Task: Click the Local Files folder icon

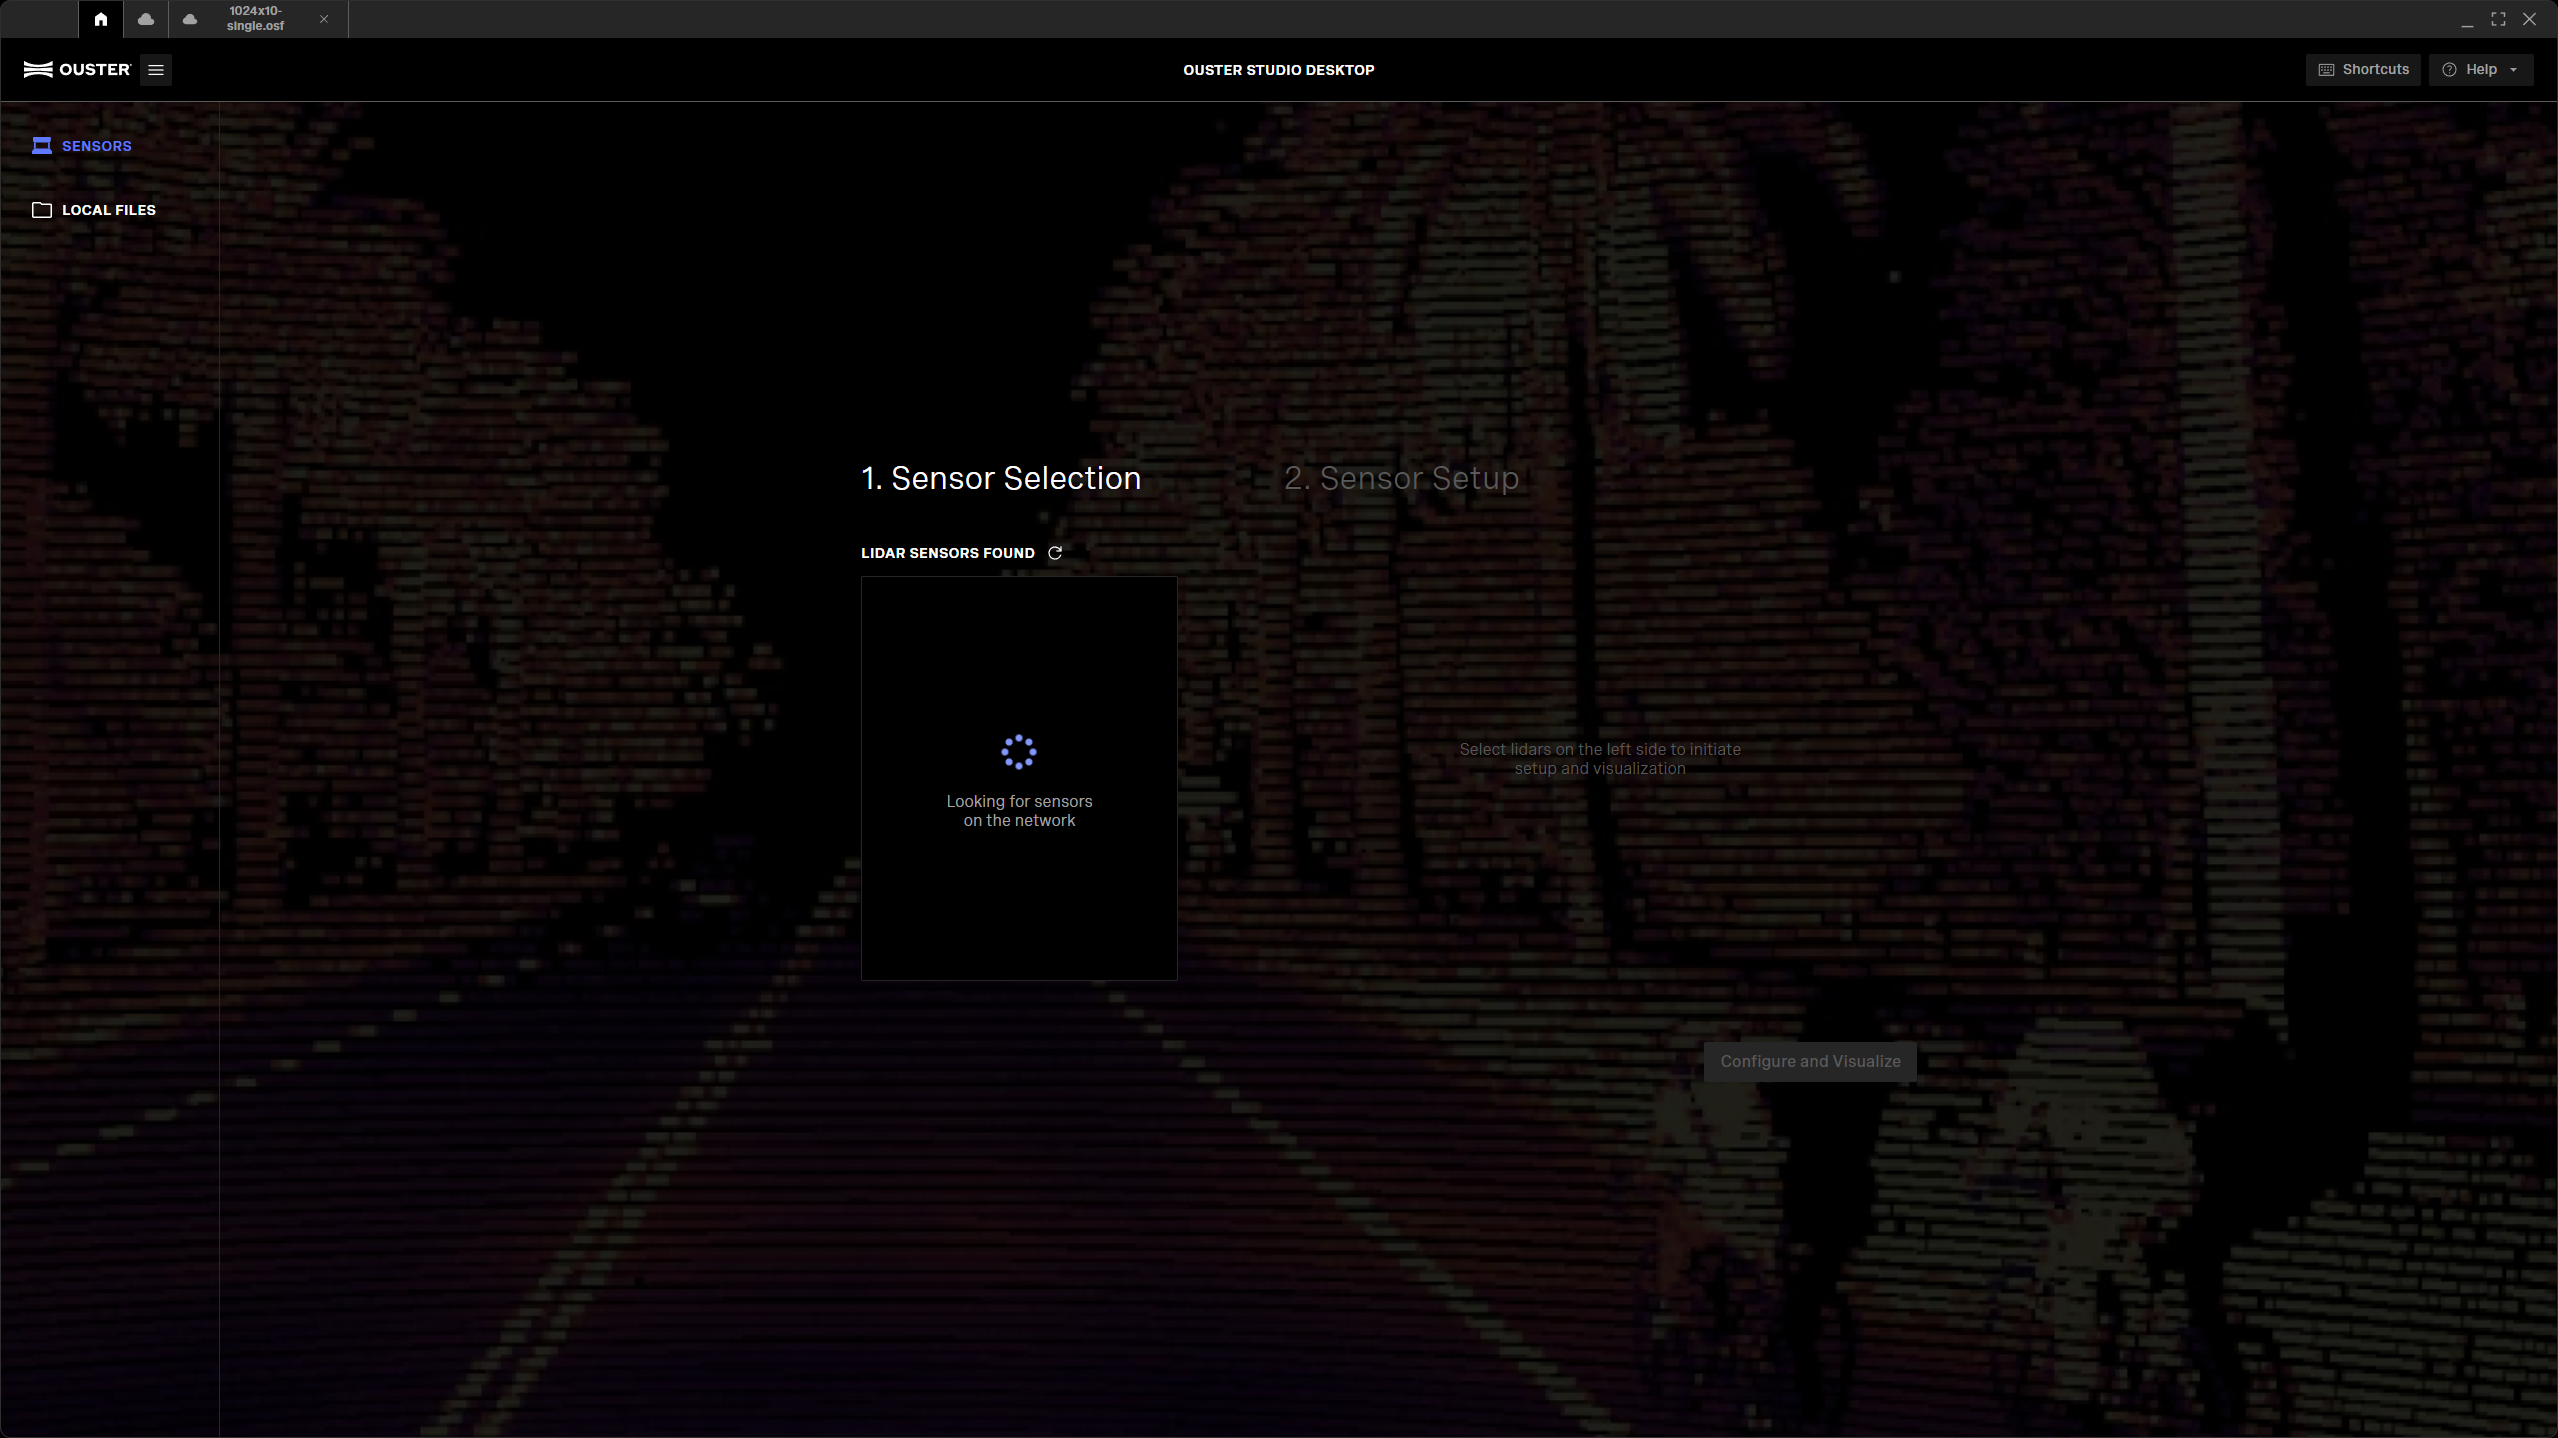Action: click(x=41, y=210)
